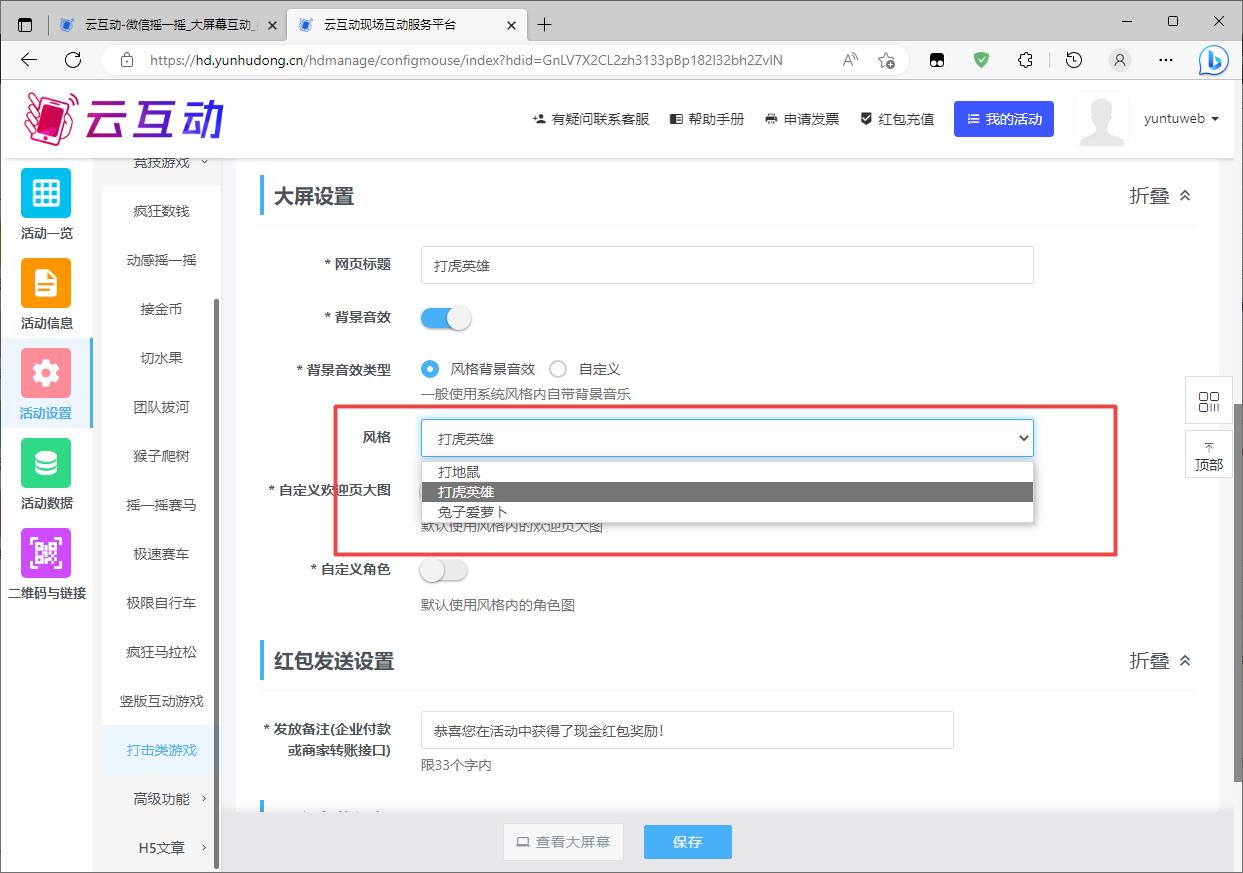Open the 活动信息 document icon
Screen dimensions: 1243x873
46,283
